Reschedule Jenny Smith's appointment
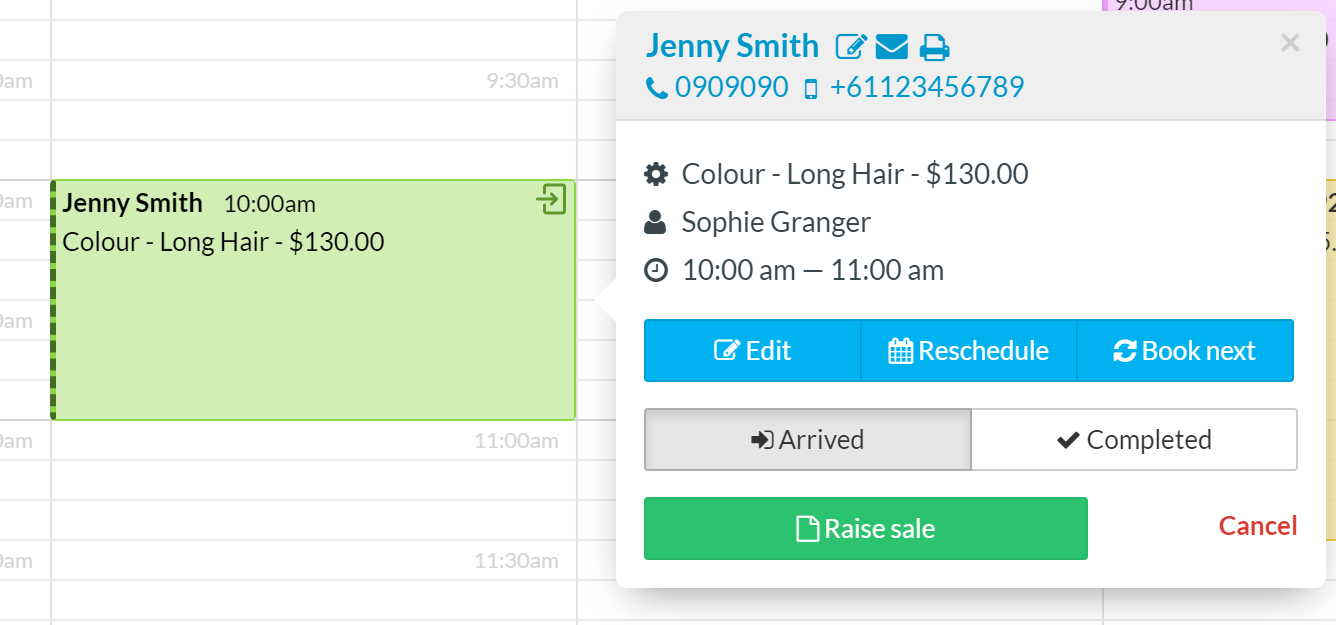The image size is (1336, 625). [x=968, y=350]
